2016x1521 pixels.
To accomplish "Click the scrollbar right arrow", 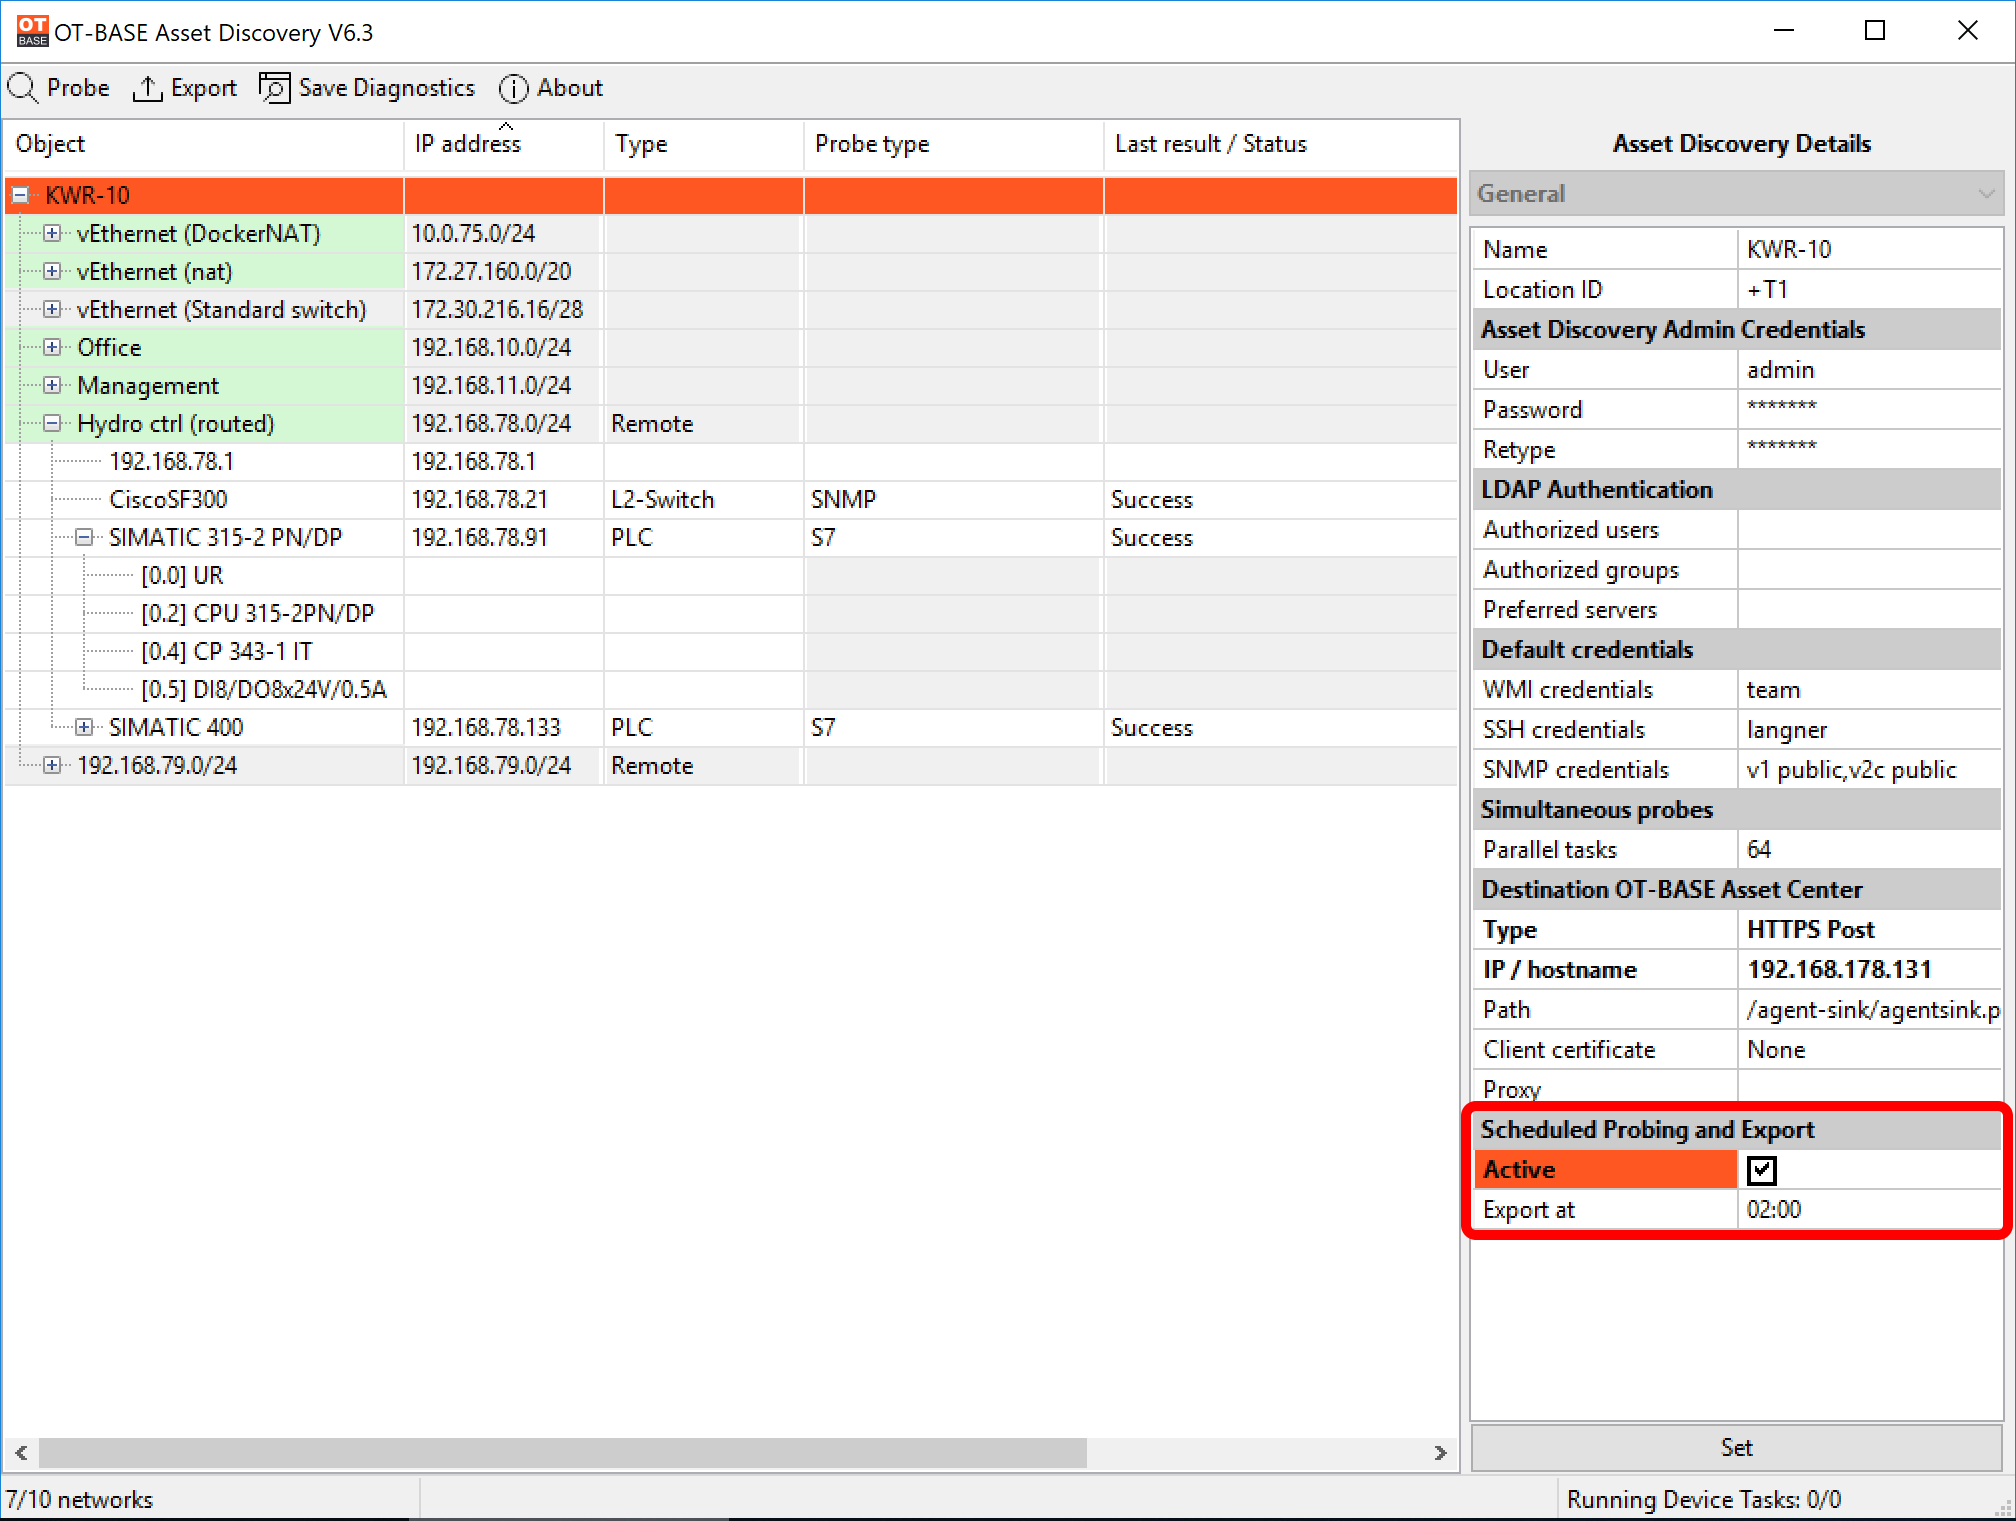I will (1440, 1452).
